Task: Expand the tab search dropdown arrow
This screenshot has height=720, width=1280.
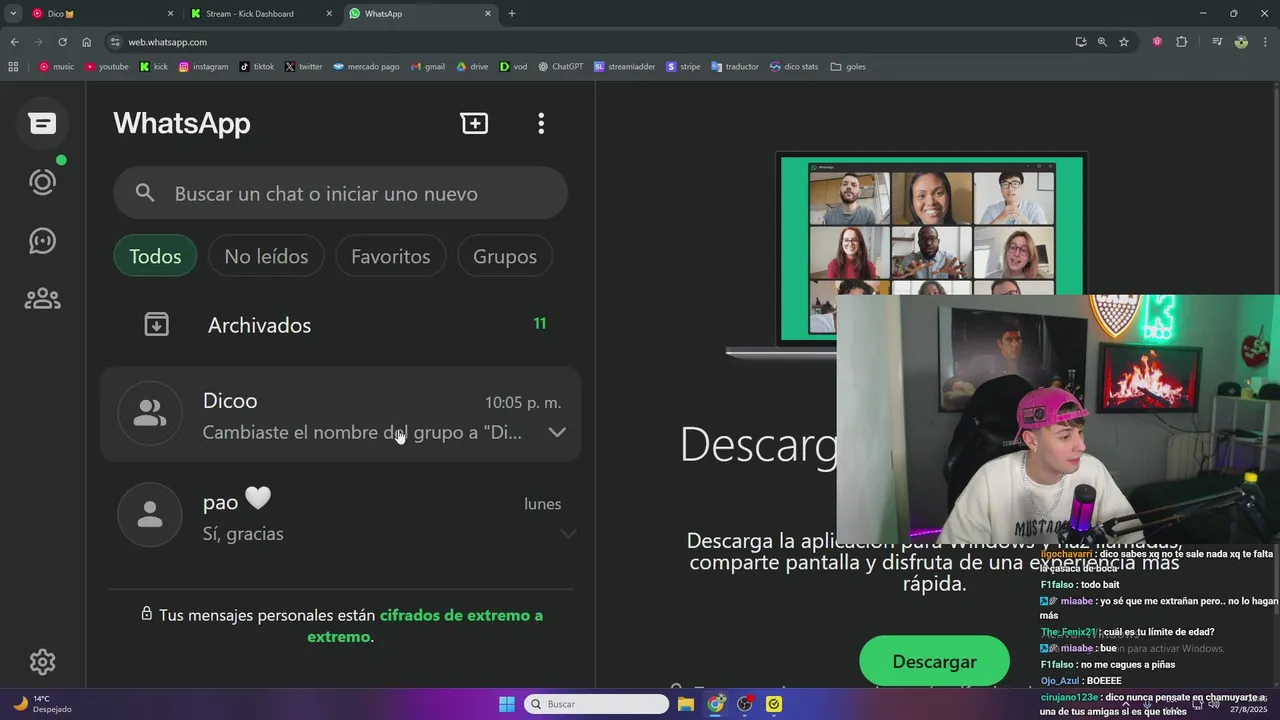Action: tap(13, 14)
